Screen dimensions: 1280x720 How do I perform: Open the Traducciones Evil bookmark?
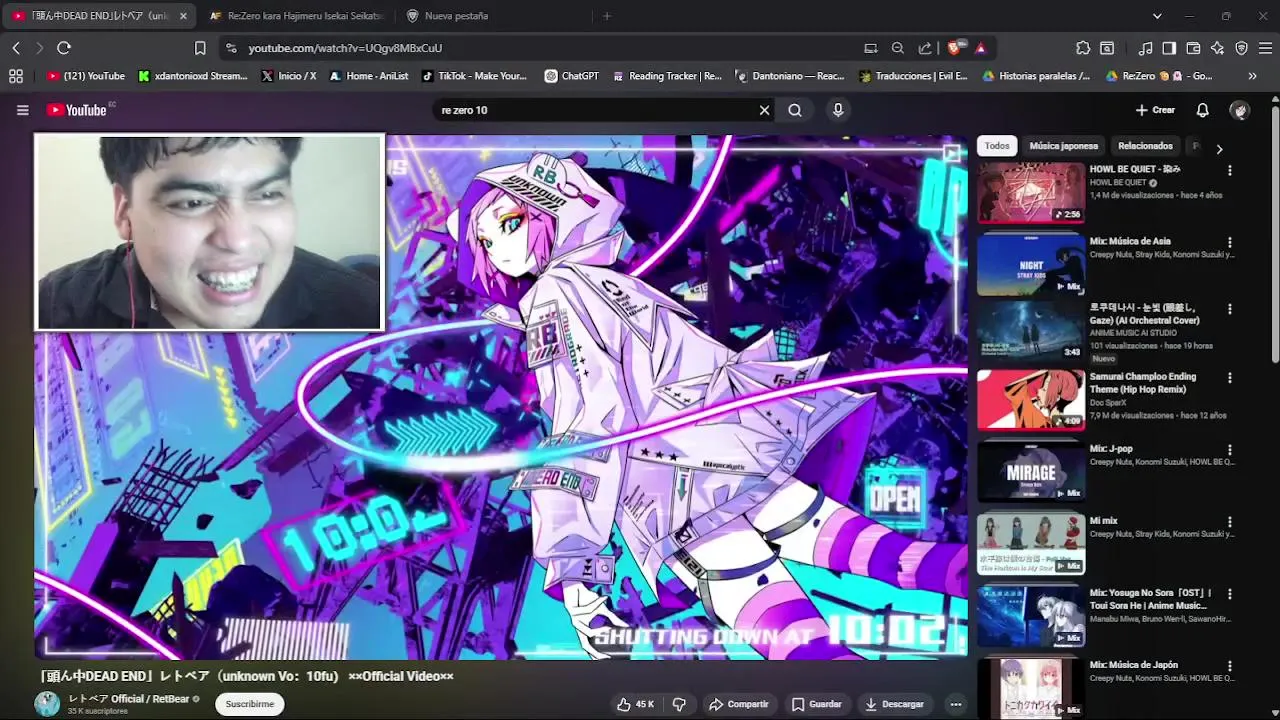click(915, 76)
